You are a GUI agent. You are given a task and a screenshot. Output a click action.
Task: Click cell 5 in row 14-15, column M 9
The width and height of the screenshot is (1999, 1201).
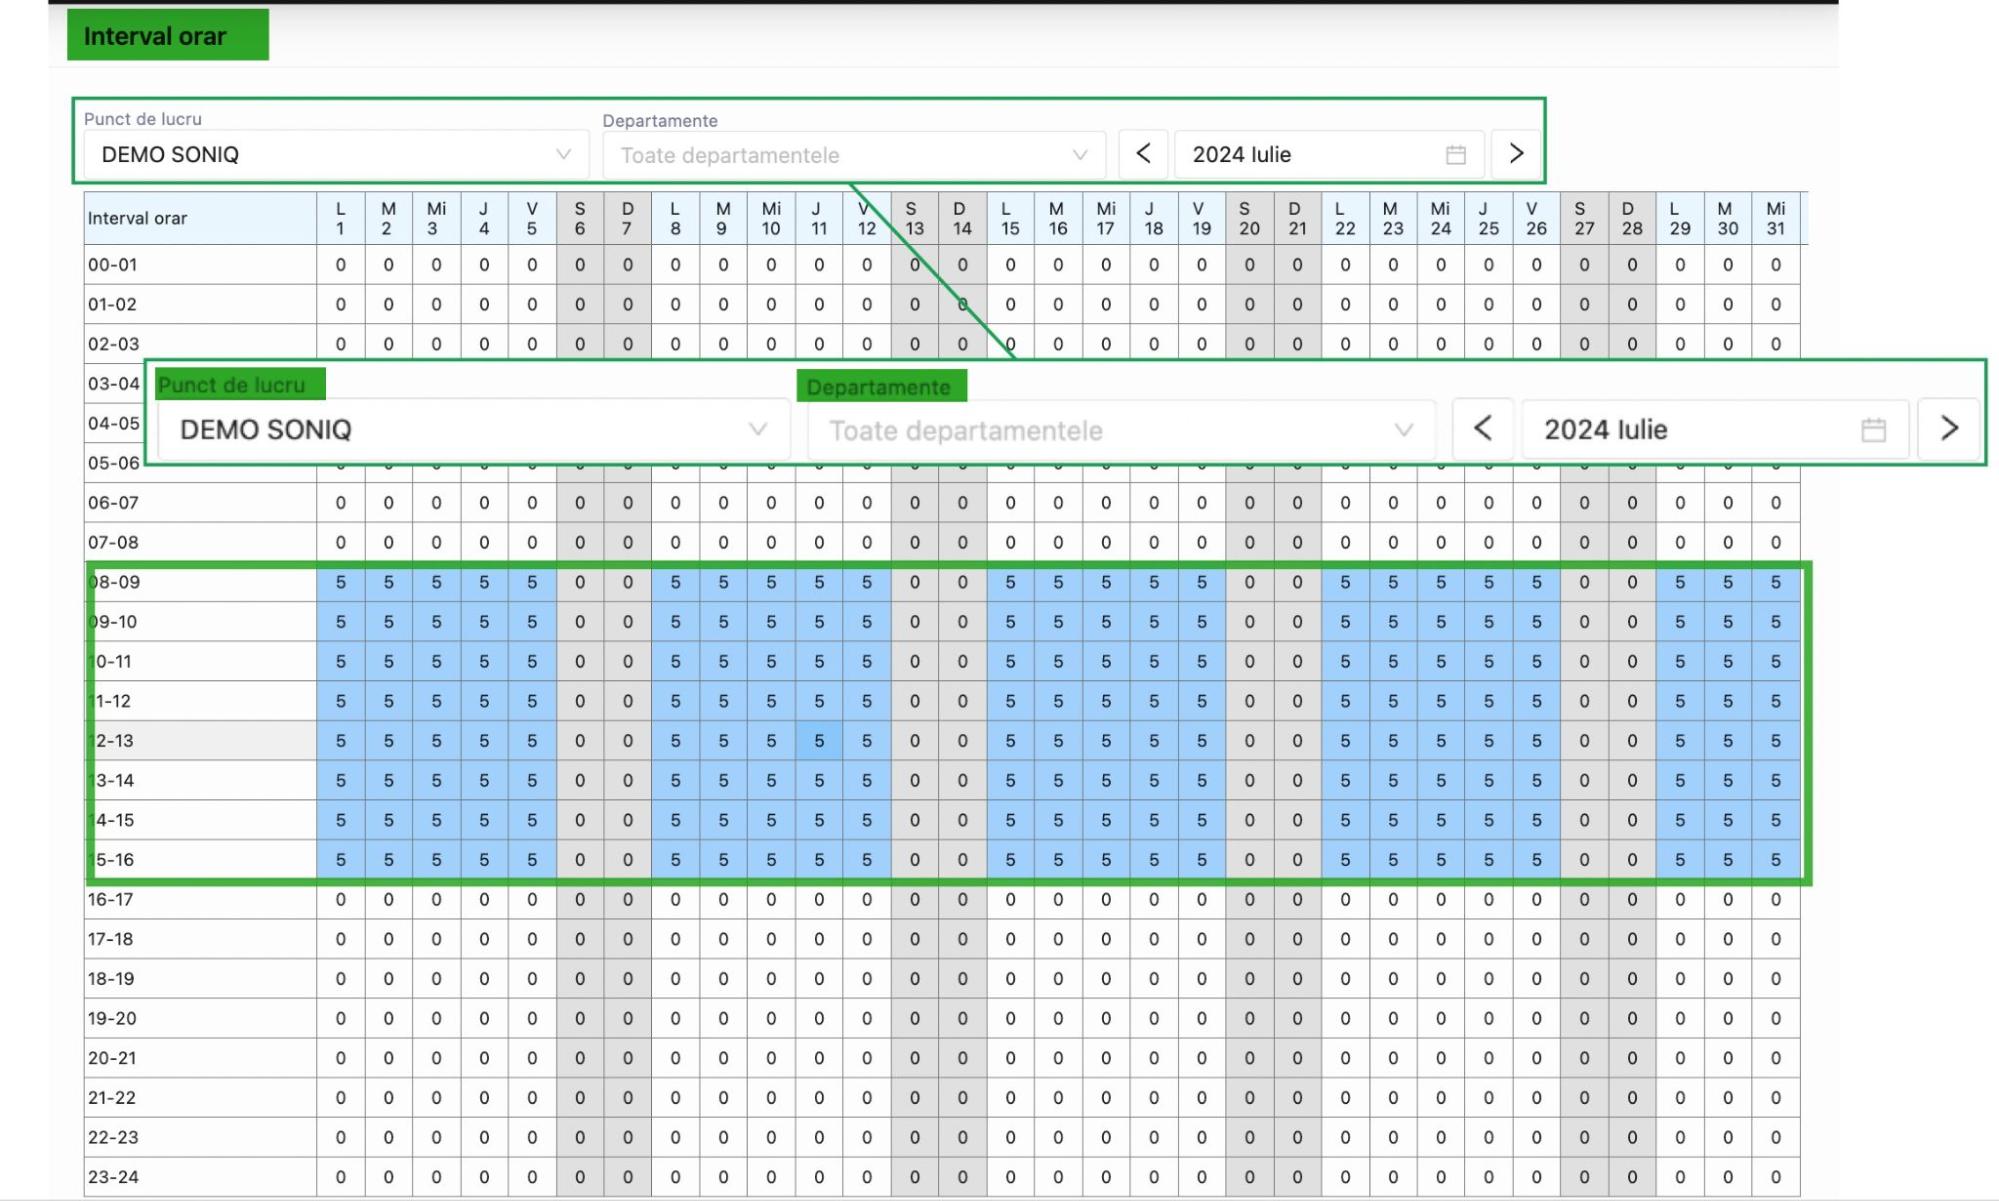coord(723,820)
